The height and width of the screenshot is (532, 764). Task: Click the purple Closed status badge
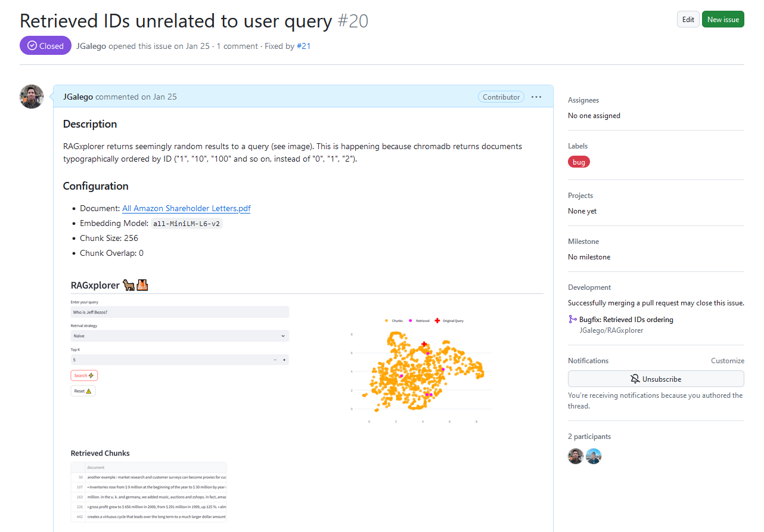click(x=45, y=46)
